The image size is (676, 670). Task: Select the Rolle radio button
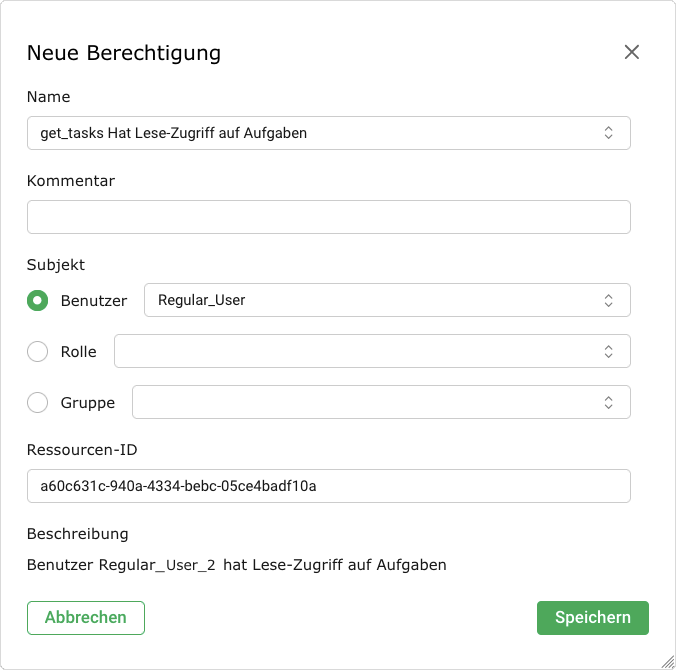38,351
